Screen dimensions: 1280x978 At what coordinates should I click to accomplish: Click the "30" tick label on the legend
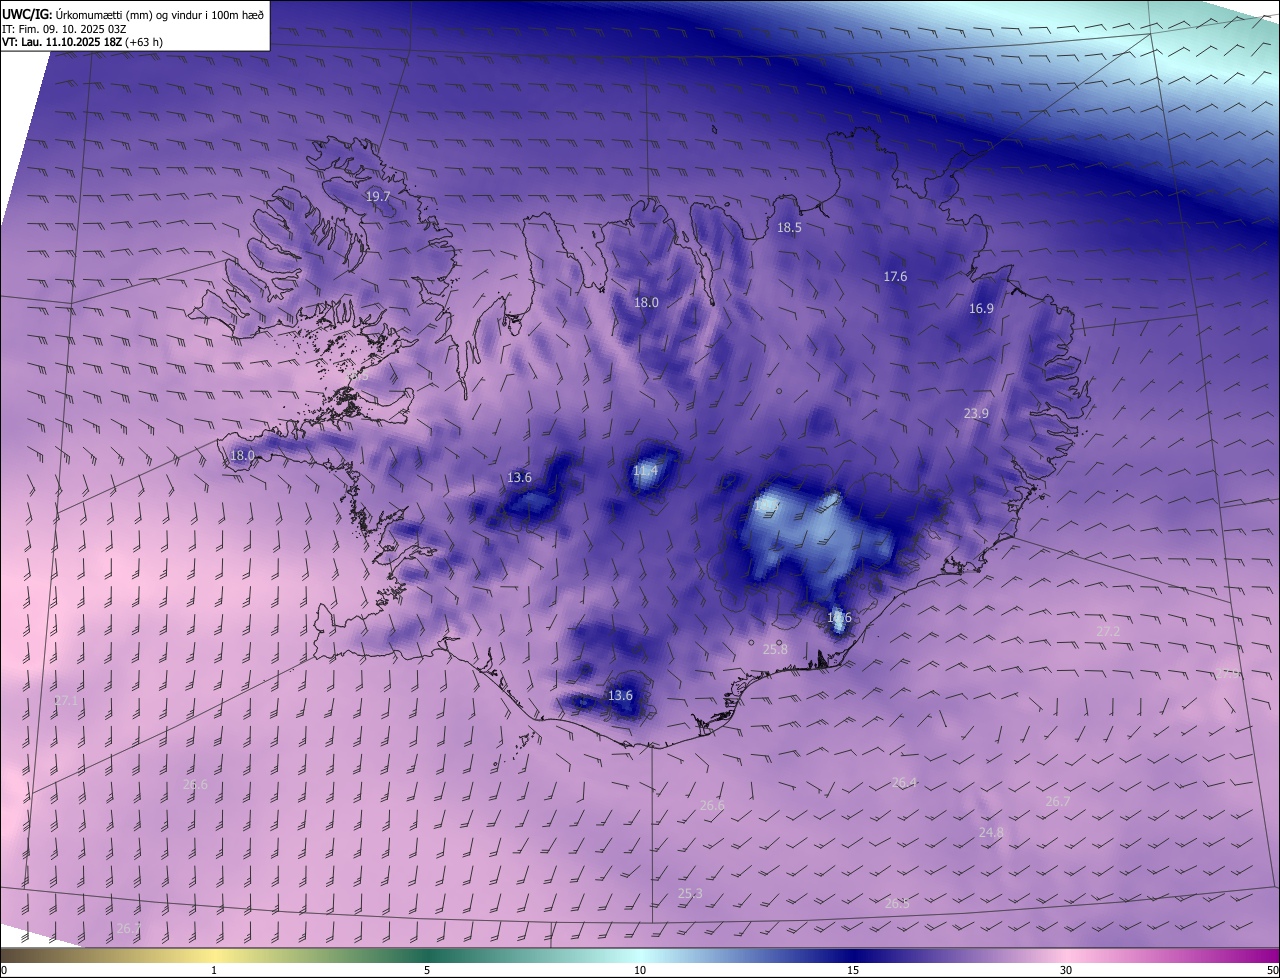tap(1066, 970)
